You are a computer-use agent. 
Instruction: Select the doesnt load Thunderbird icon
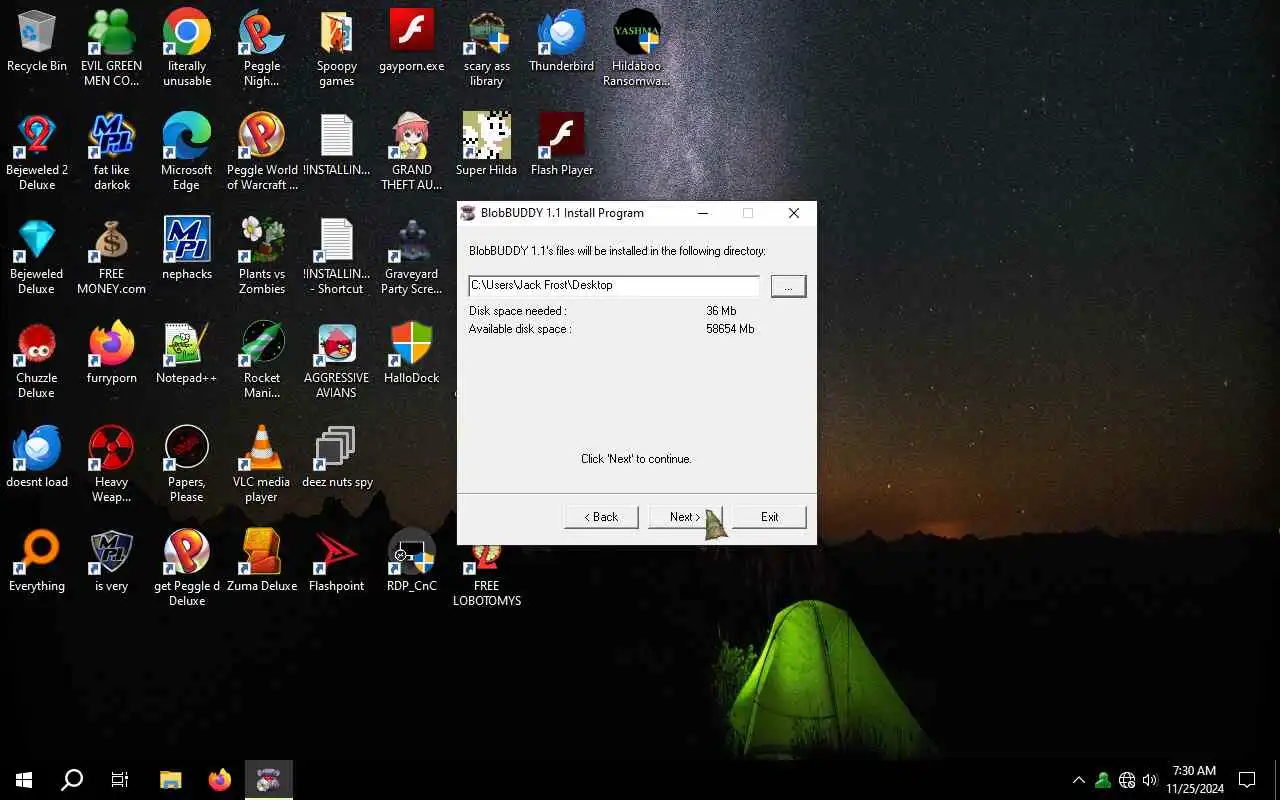point(37,457)
